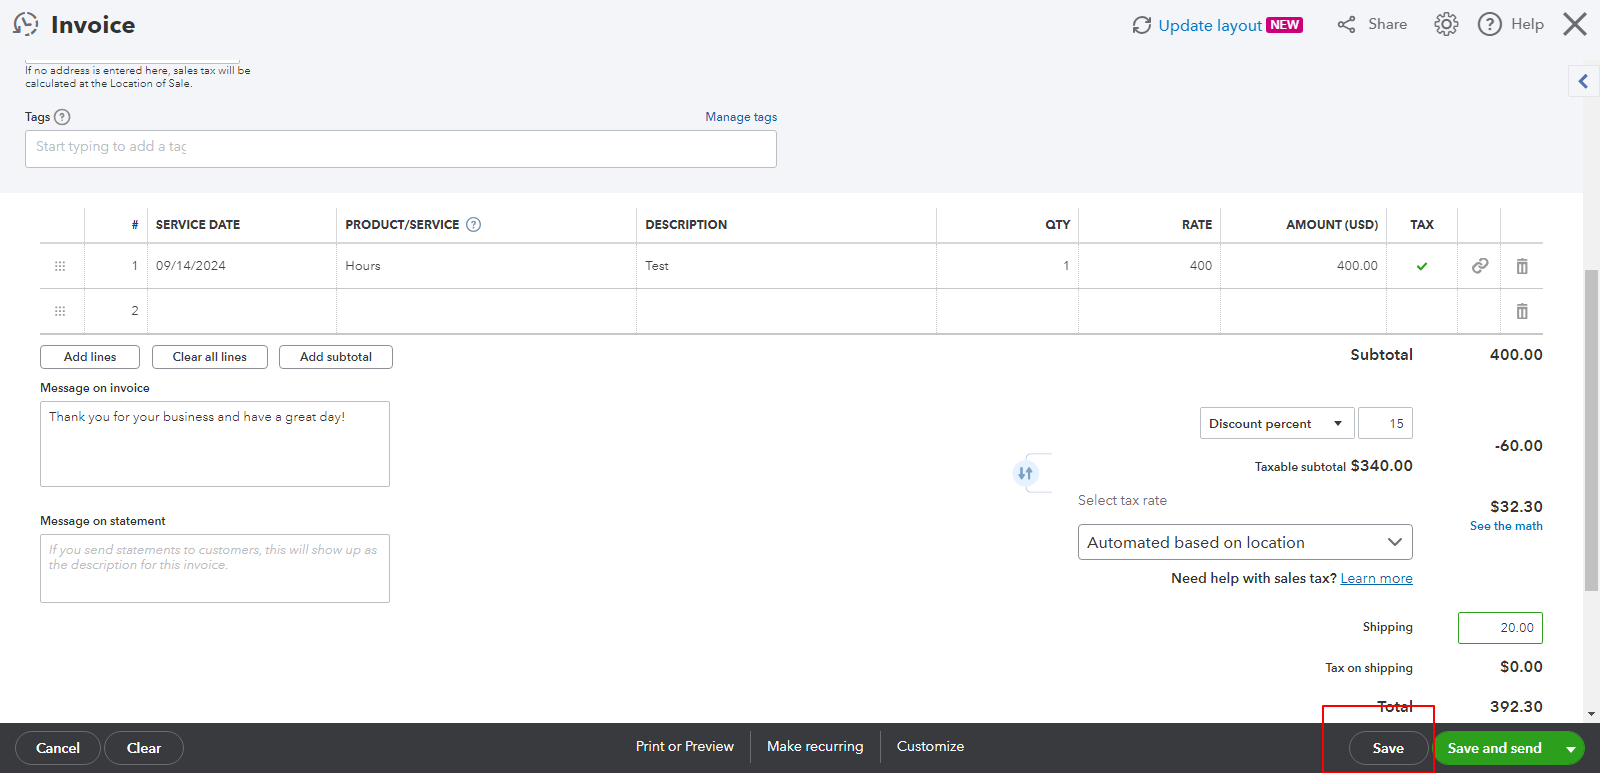Image resolution: width=1600 pixels, height=773 pixels.
Task: Click the link icon on line 1
Action: 1480,266
